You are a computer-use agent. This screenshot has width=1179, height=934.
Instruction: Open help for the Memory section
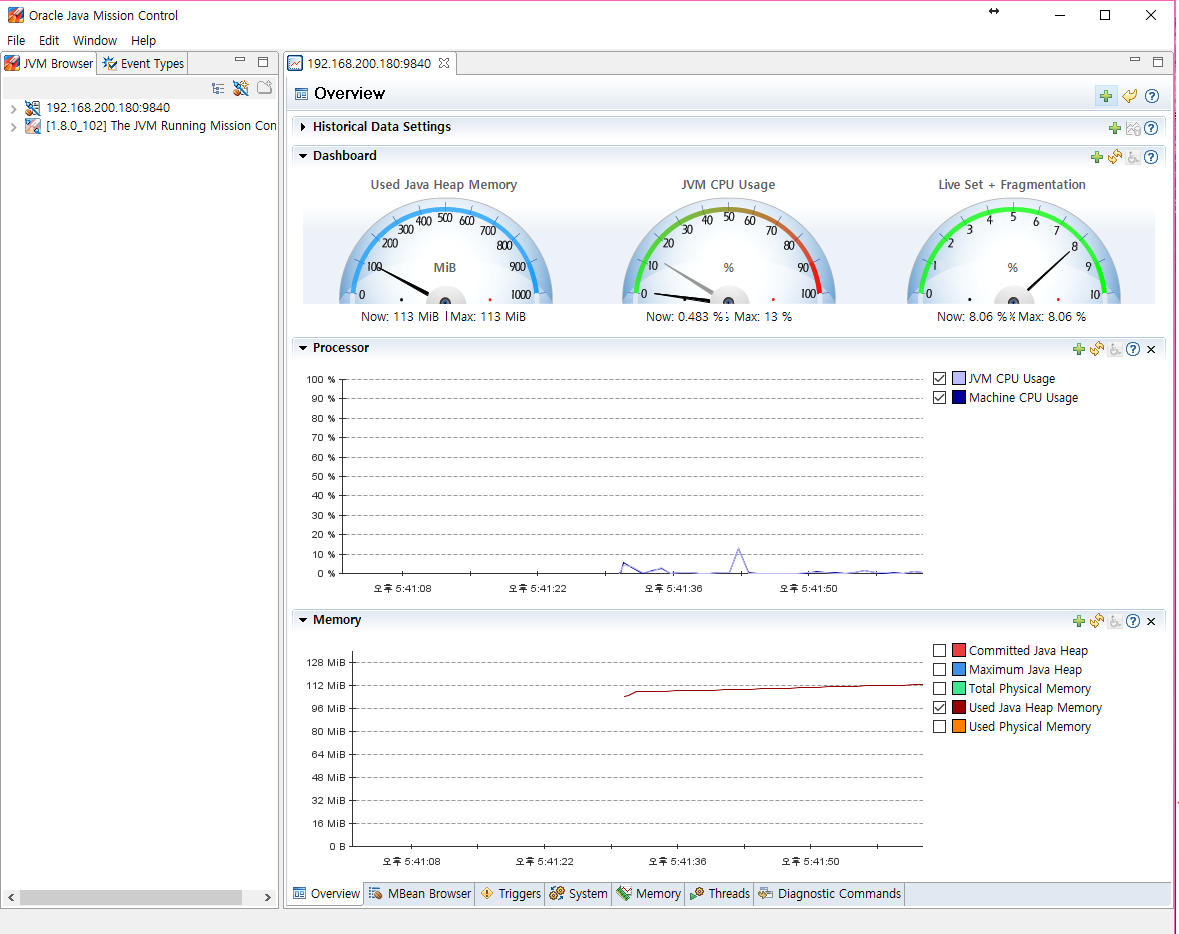1133,621
